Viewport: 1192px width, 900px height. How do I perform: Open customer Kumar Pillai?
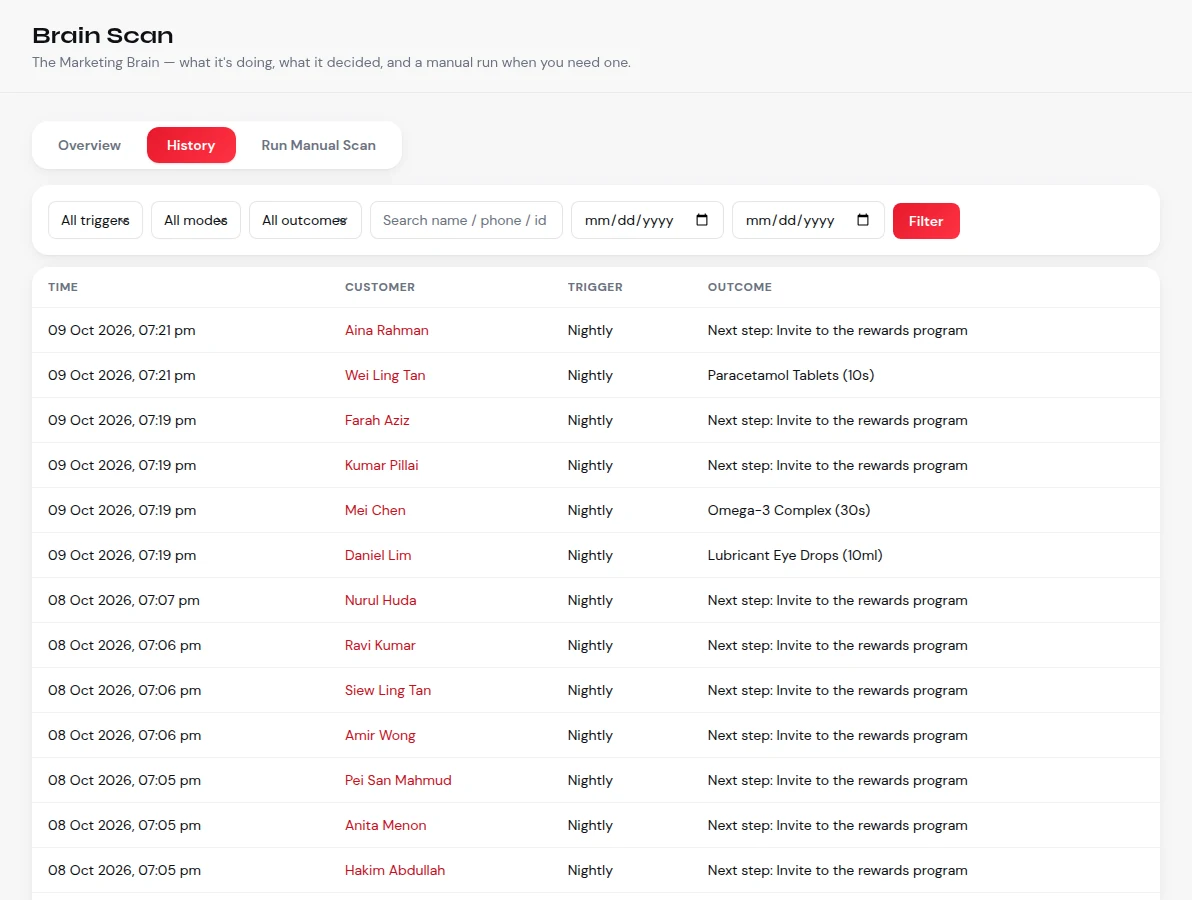(x=381, y=465)
